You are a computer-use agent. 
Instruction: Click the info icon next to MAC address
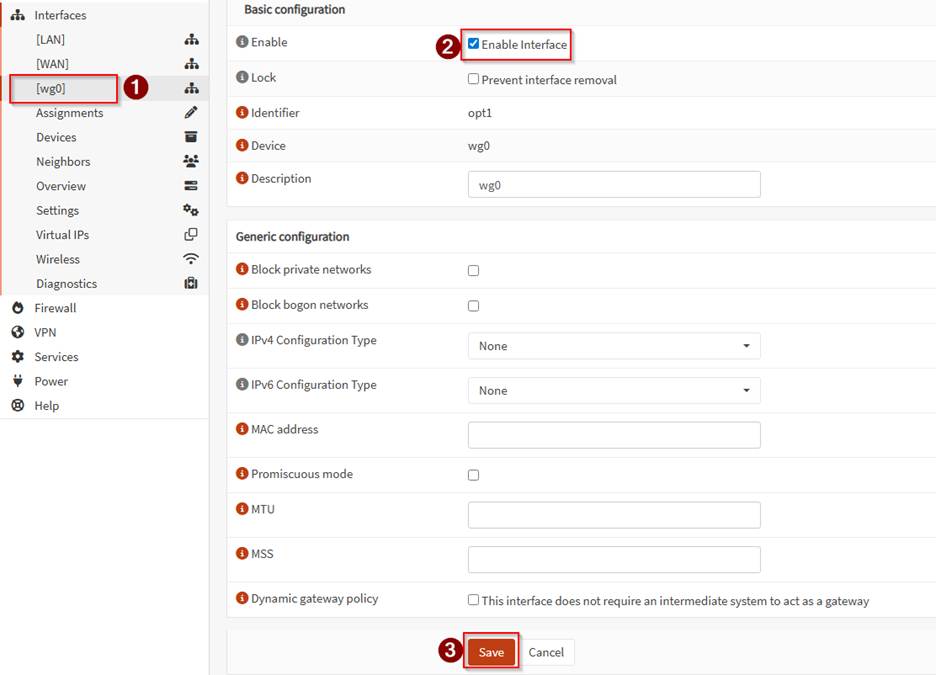click(242, 429)
